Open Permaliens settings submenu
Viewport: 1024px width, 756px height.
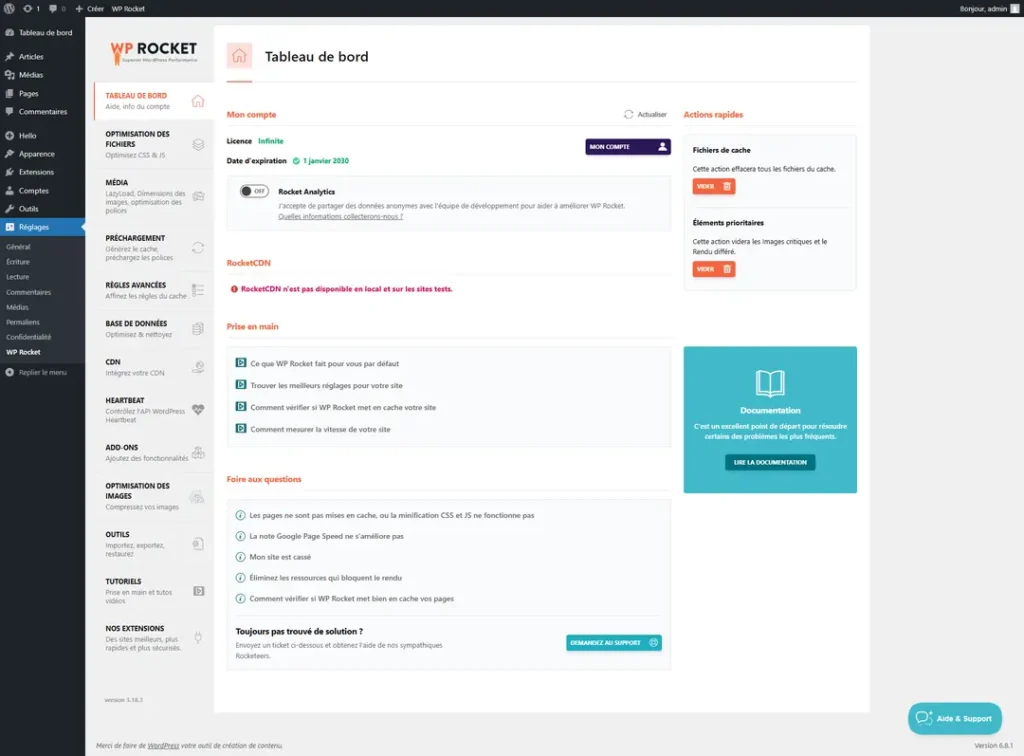(23, 322)
